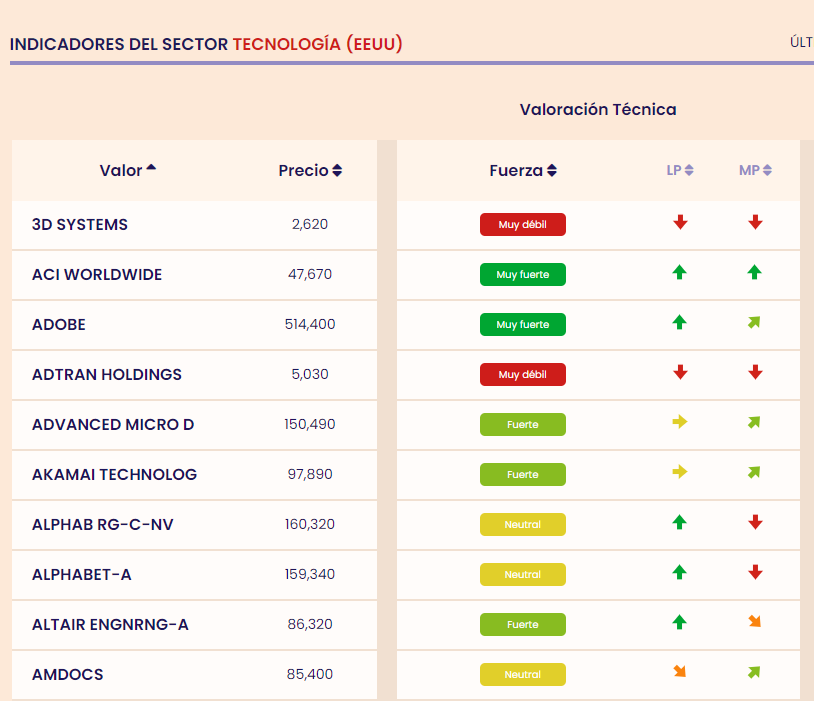Open the ADOBE stock link
This screenshot has height=701, width=814.
click(x=59, y=325)
